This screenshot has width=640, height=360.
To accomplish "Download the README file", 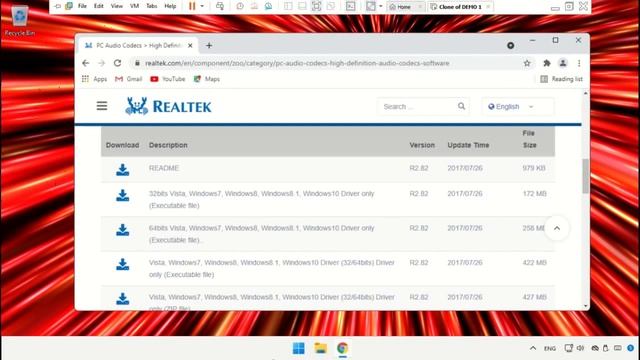I will [122, 169].
